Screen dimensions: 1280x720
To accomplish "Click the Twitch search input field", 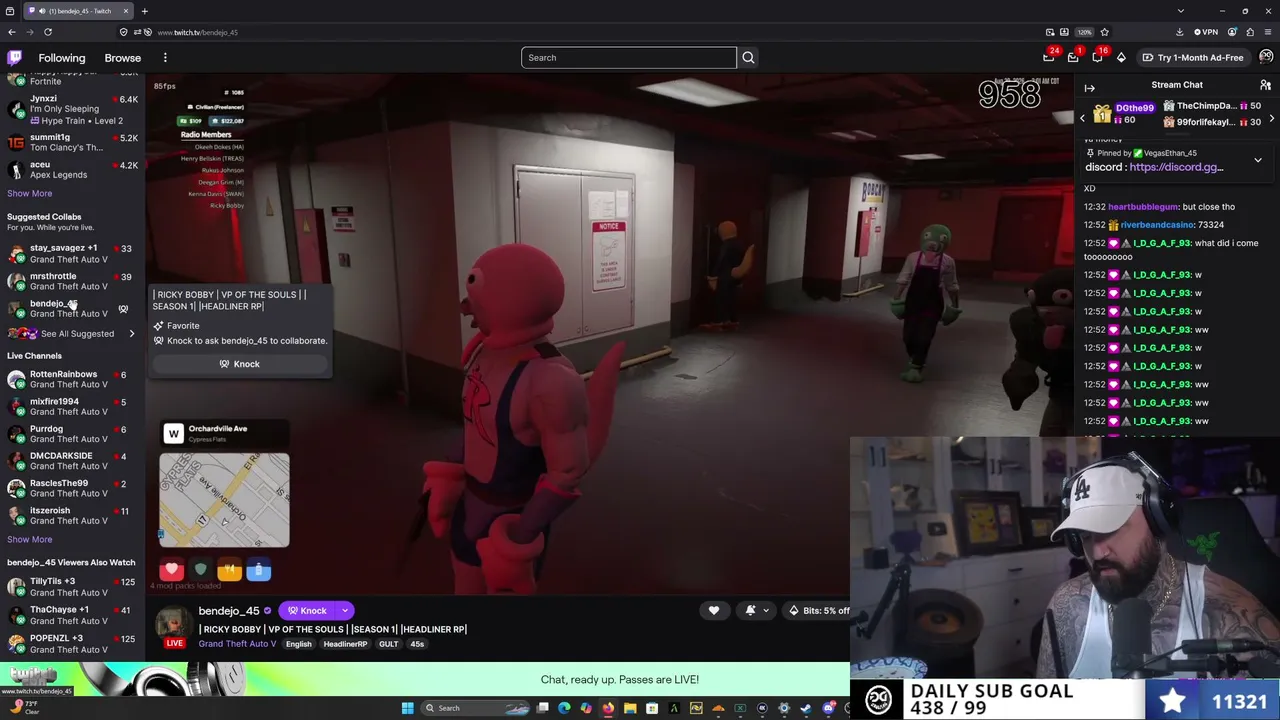I will (x=629, y=58).
